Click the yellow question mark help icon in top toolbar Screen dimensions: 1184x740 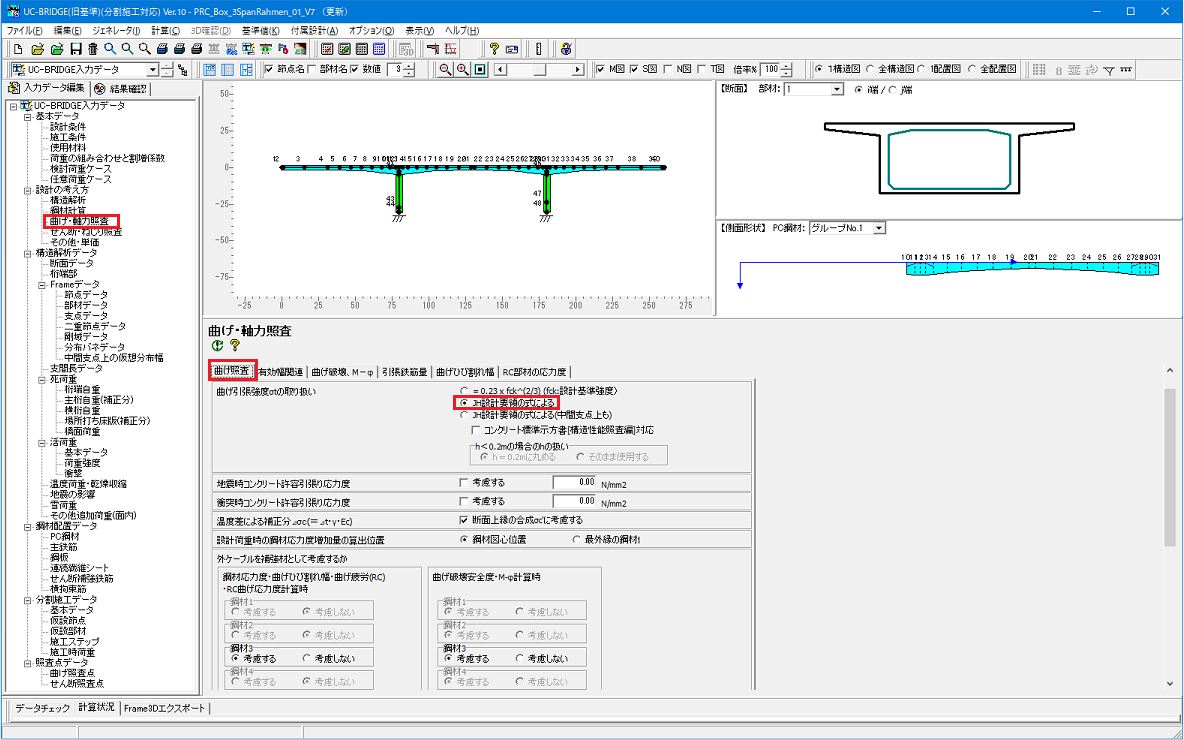tap(494, 49)
